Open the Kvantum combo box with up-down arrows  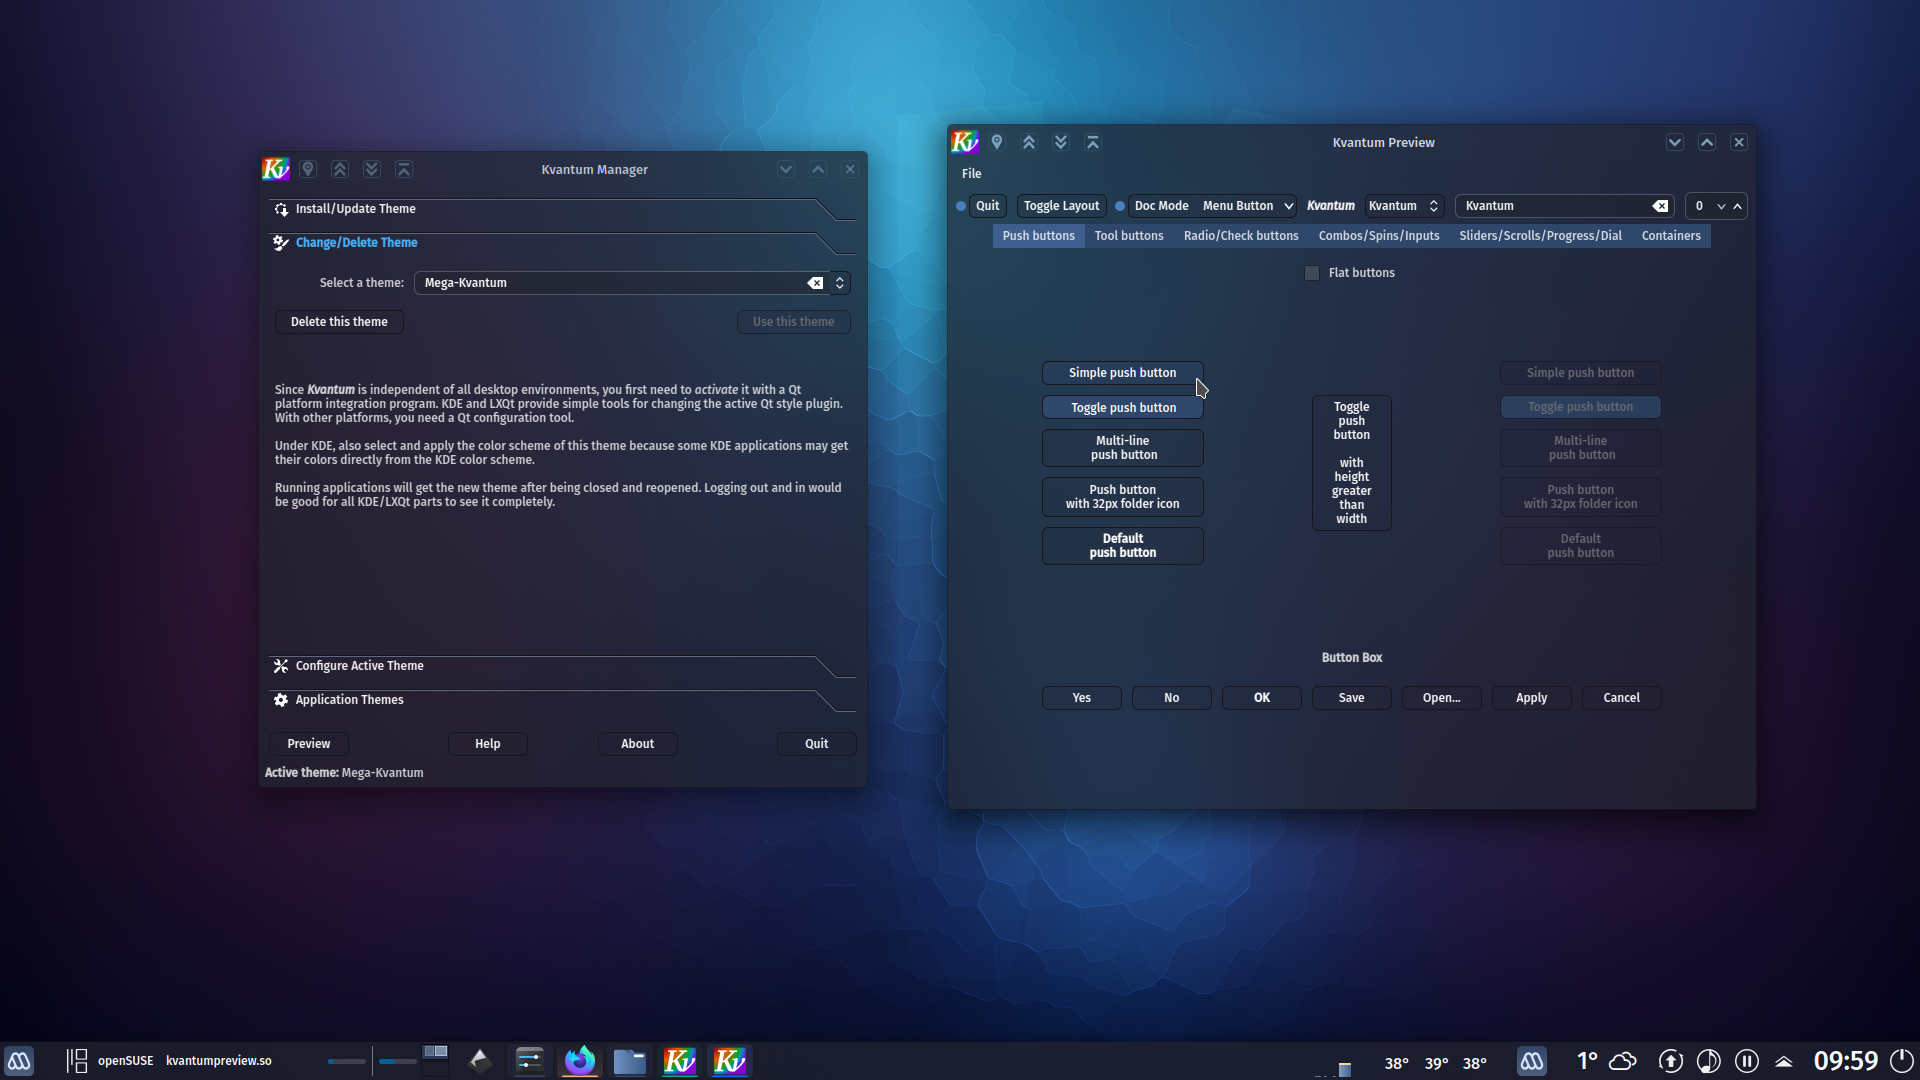tap(1404, 206)
